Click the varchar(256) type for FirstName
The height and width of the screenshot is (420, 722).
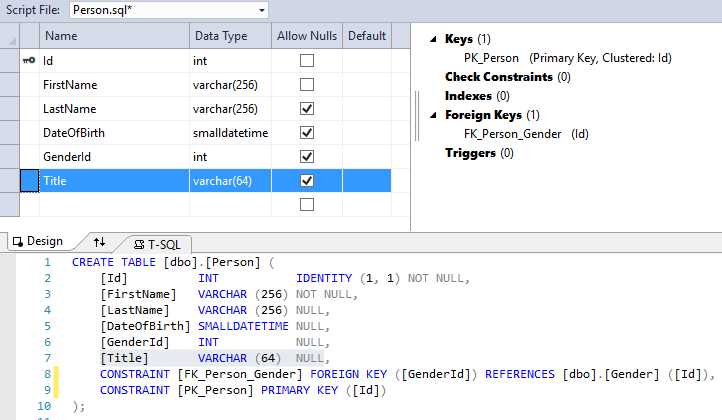pyautogui.click(x=230, y=84)
